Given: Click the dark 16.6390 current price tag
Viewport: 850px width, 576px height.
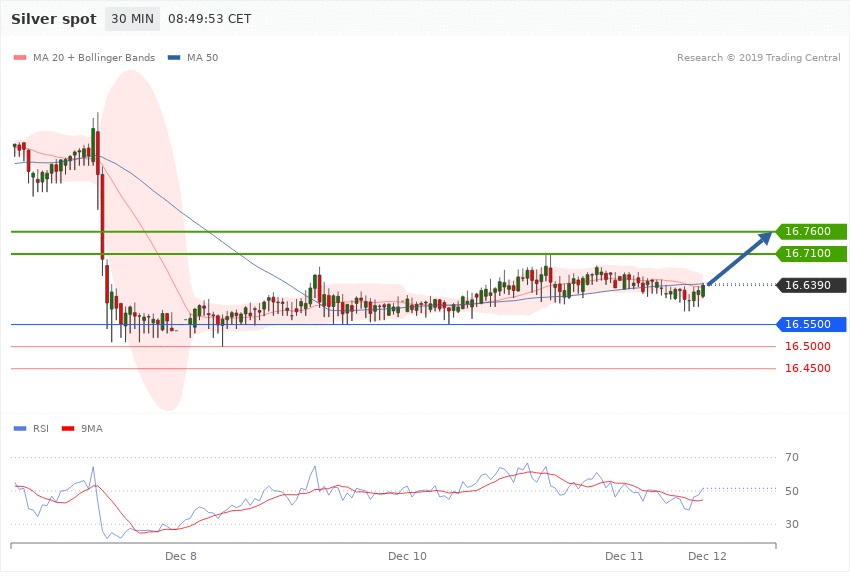Looking at the screenshot, I should [x=810, y=285].
